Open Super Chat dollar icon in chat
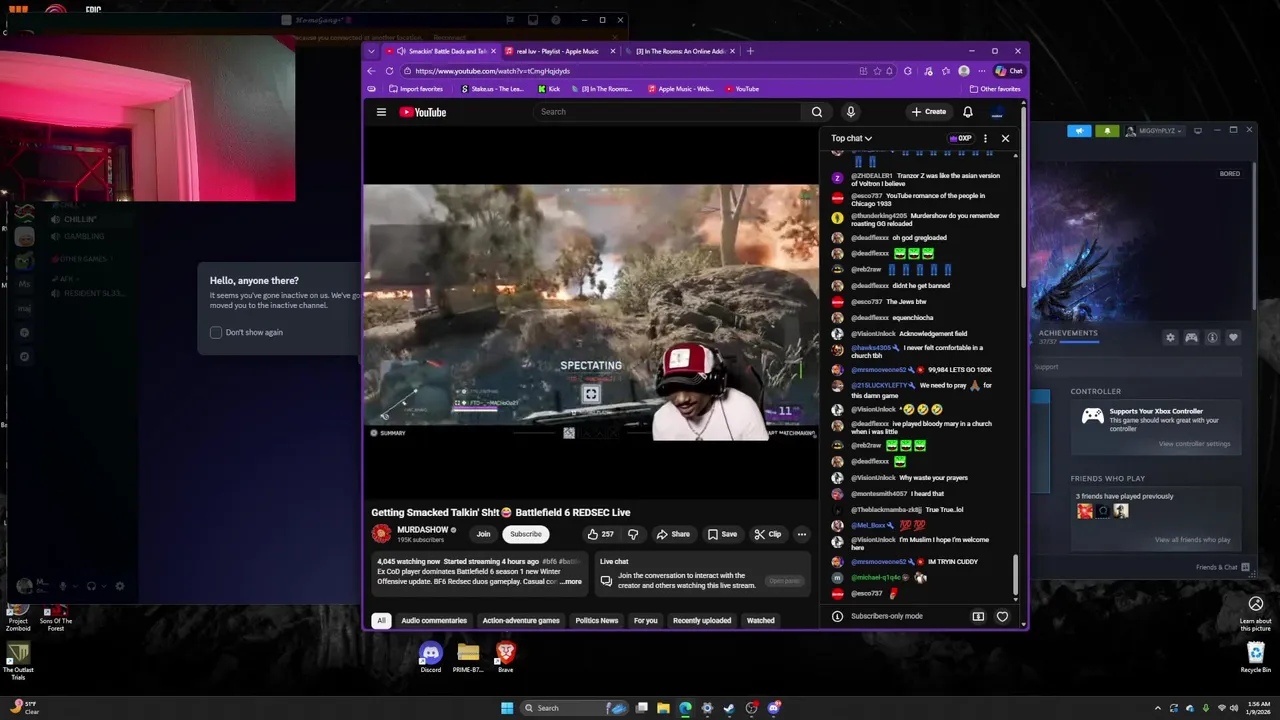Image resolution: width=1280 pixels, height=720 pixels. (x=978, y=616)
